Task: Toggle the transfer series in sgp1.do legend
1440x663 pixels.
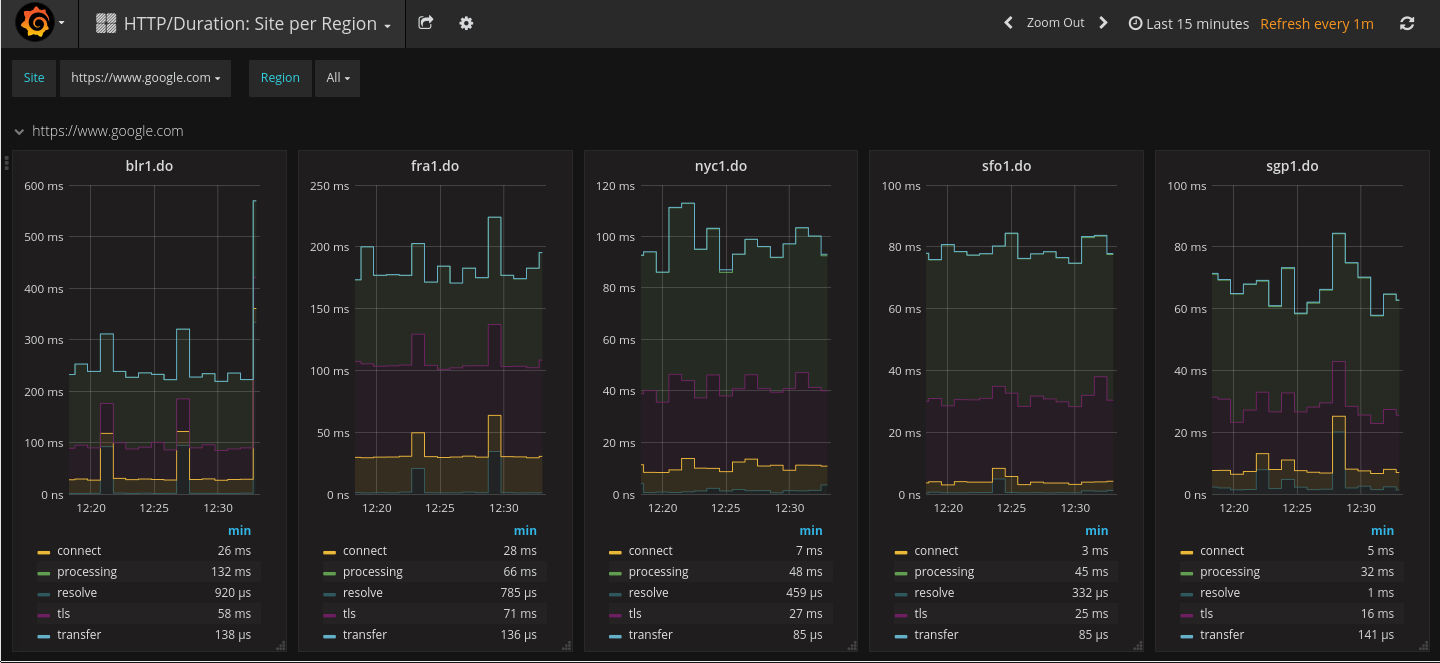Action: tap(1222, 635)
